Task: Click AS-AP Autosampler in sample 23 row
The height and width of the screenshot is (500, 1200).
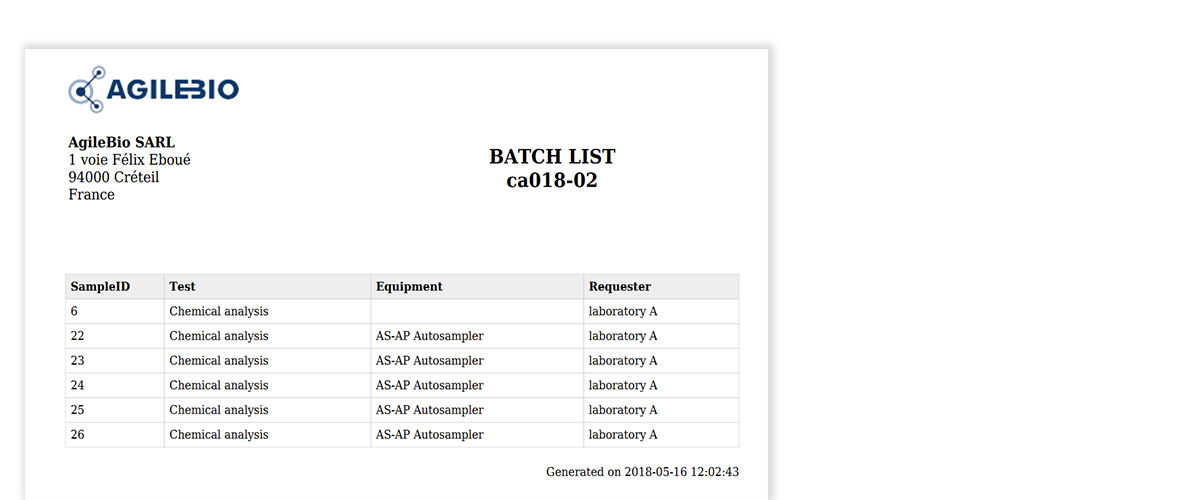Action: 430,360
